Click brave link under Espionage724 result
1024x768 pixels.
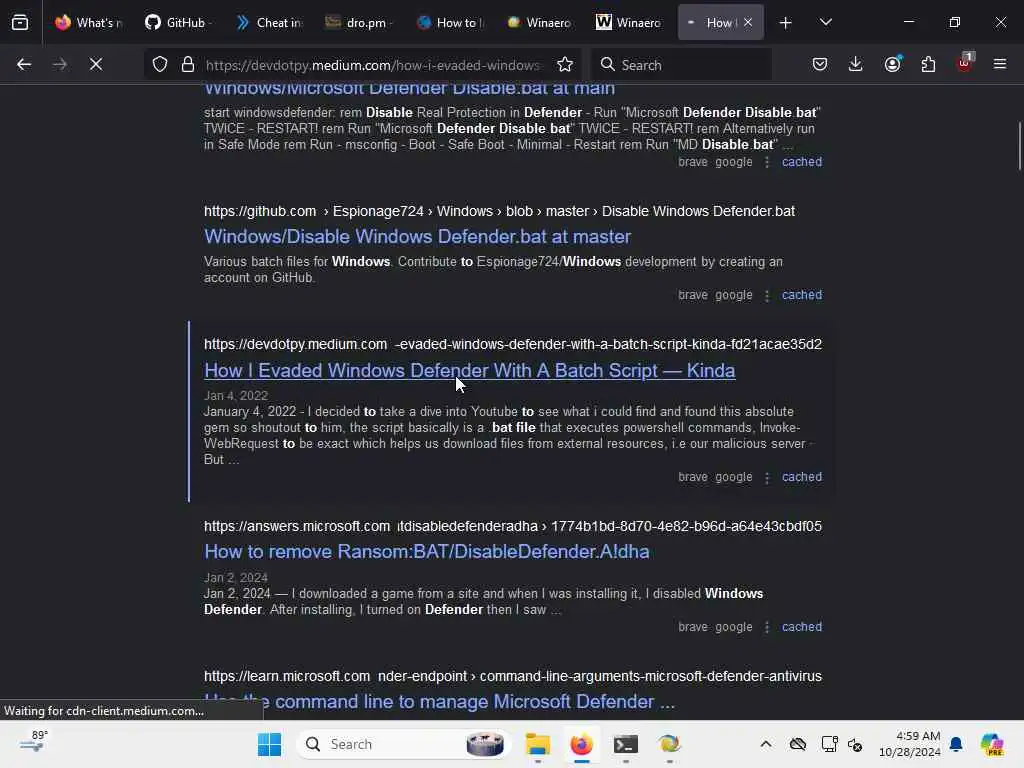692,295
